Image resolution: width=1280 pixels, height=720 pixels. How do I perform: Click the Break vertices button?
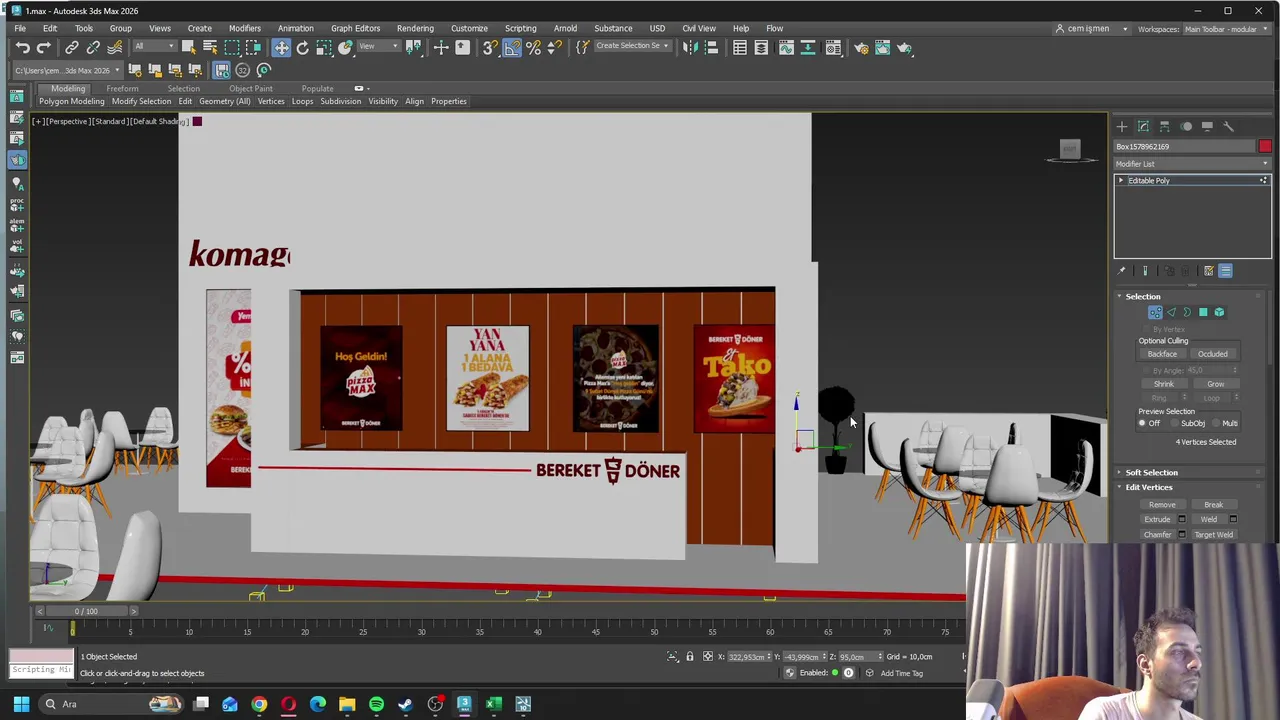(x=1213, y=505)
